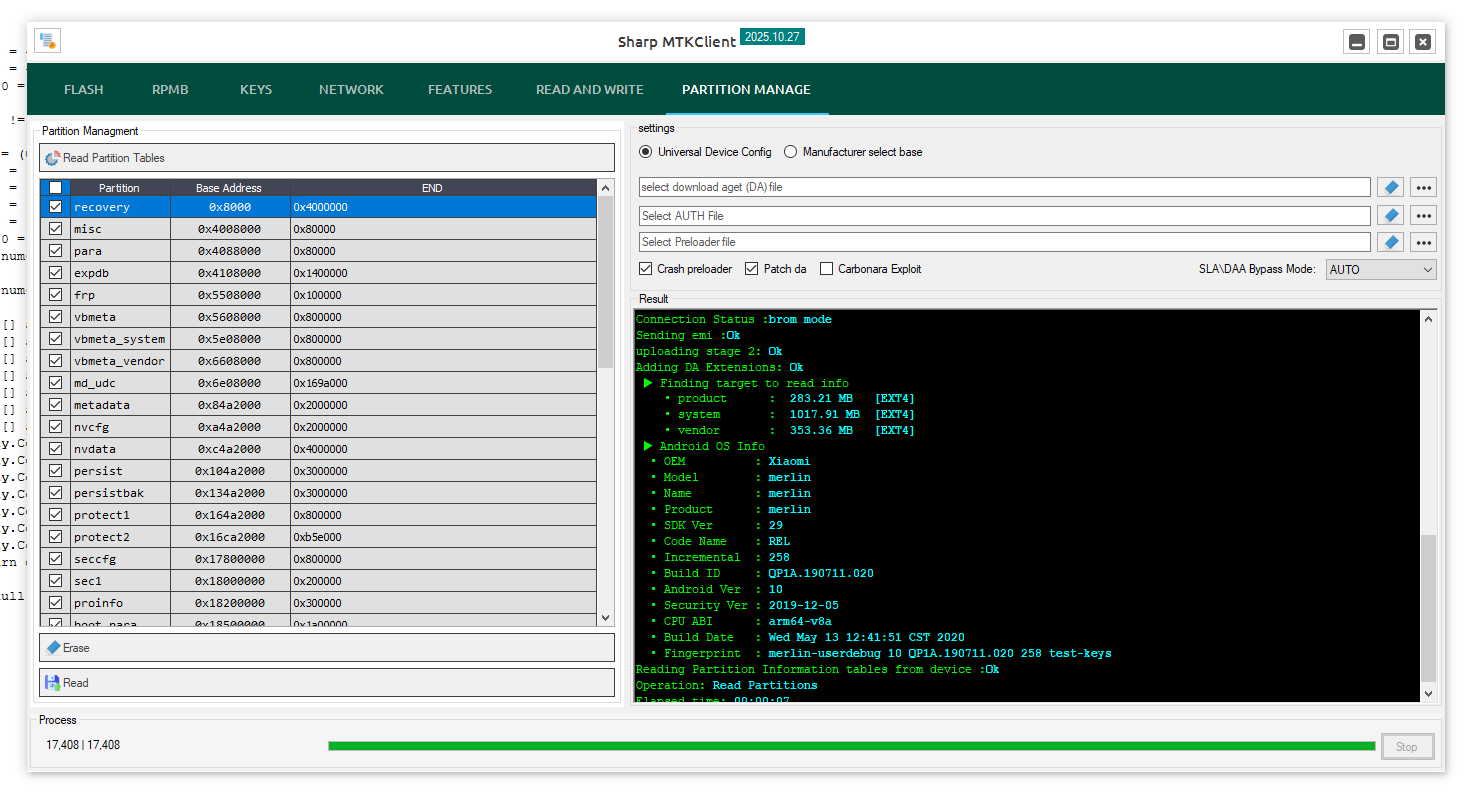The width and height of the screenshot is (1479, 797).
Task: Click the clear icon beside Preloader file field
Action: [x=1390, y=242]
